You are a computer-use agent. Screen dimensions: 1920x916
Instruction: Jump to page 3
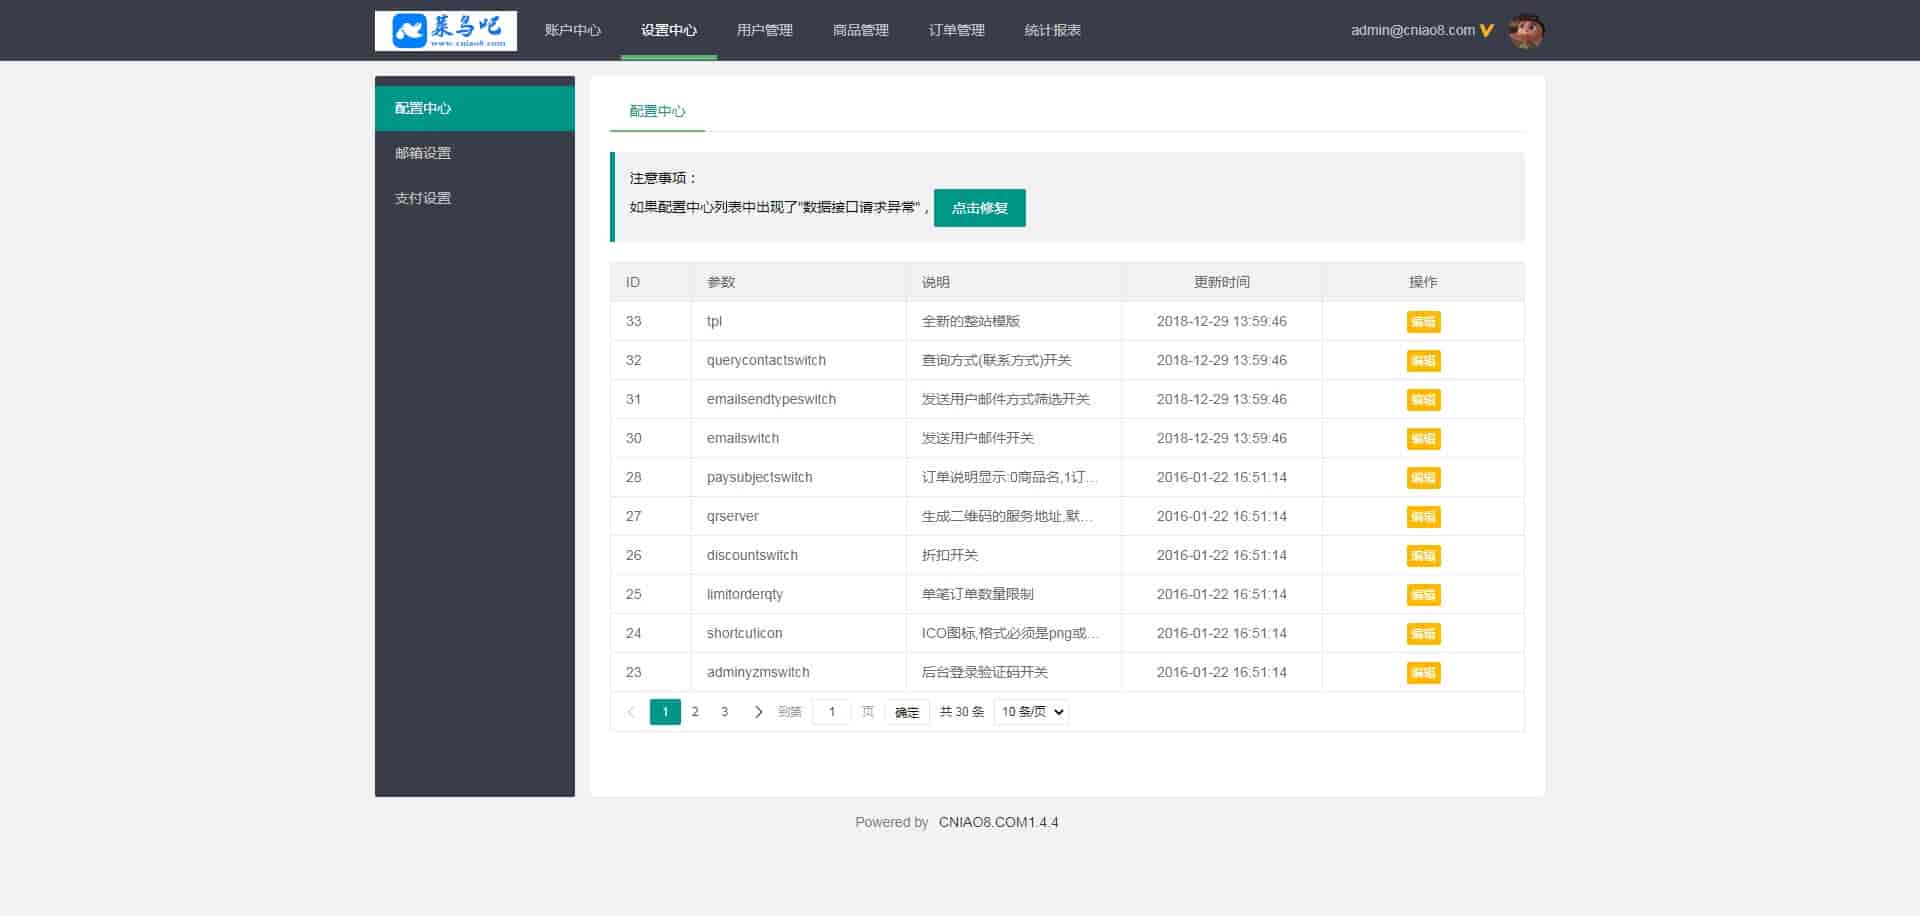pos(724,712)
